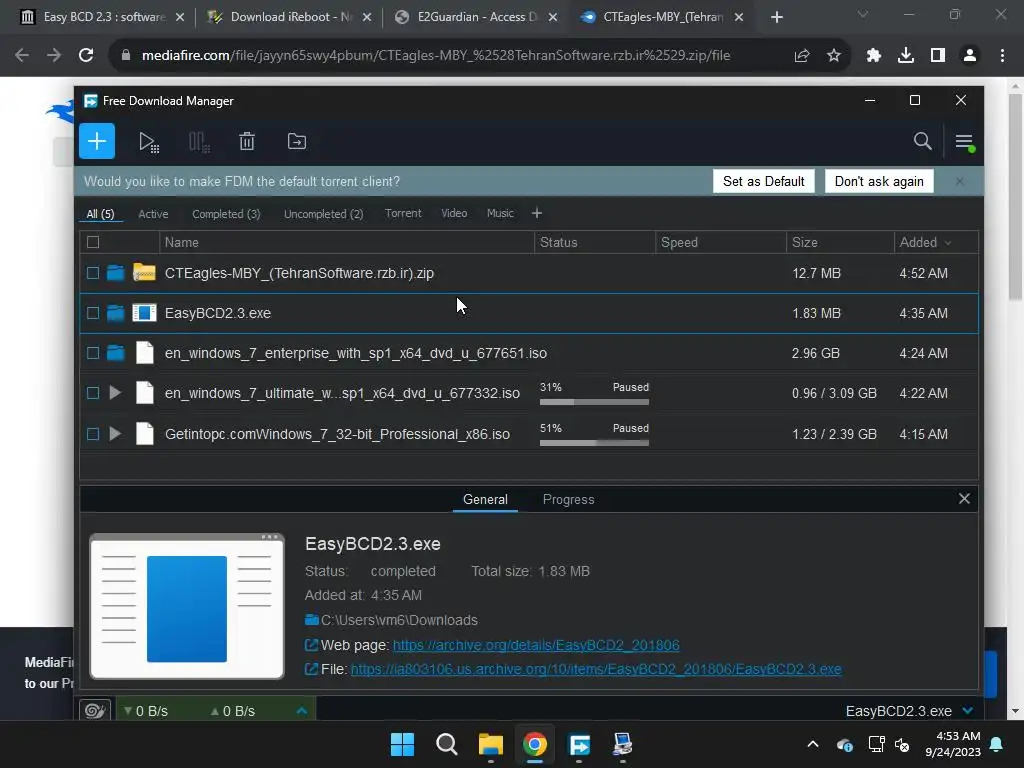Dismiss the default torrent client banner
The image size is (1024, 768).
tap(959, 182)
